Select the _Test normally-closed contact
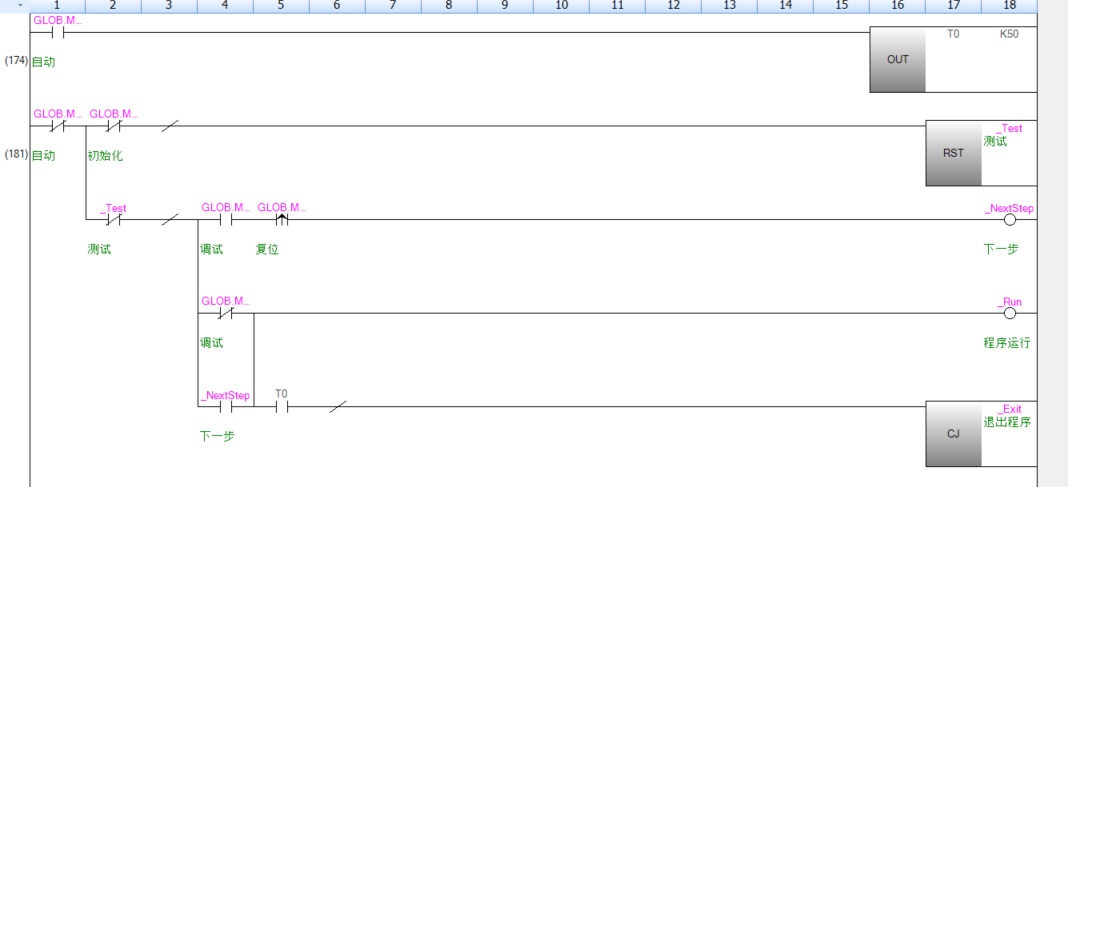Image resolution: width=1119 pixels, height=933 pixels. pyautogui.click(x=113, y=220)
